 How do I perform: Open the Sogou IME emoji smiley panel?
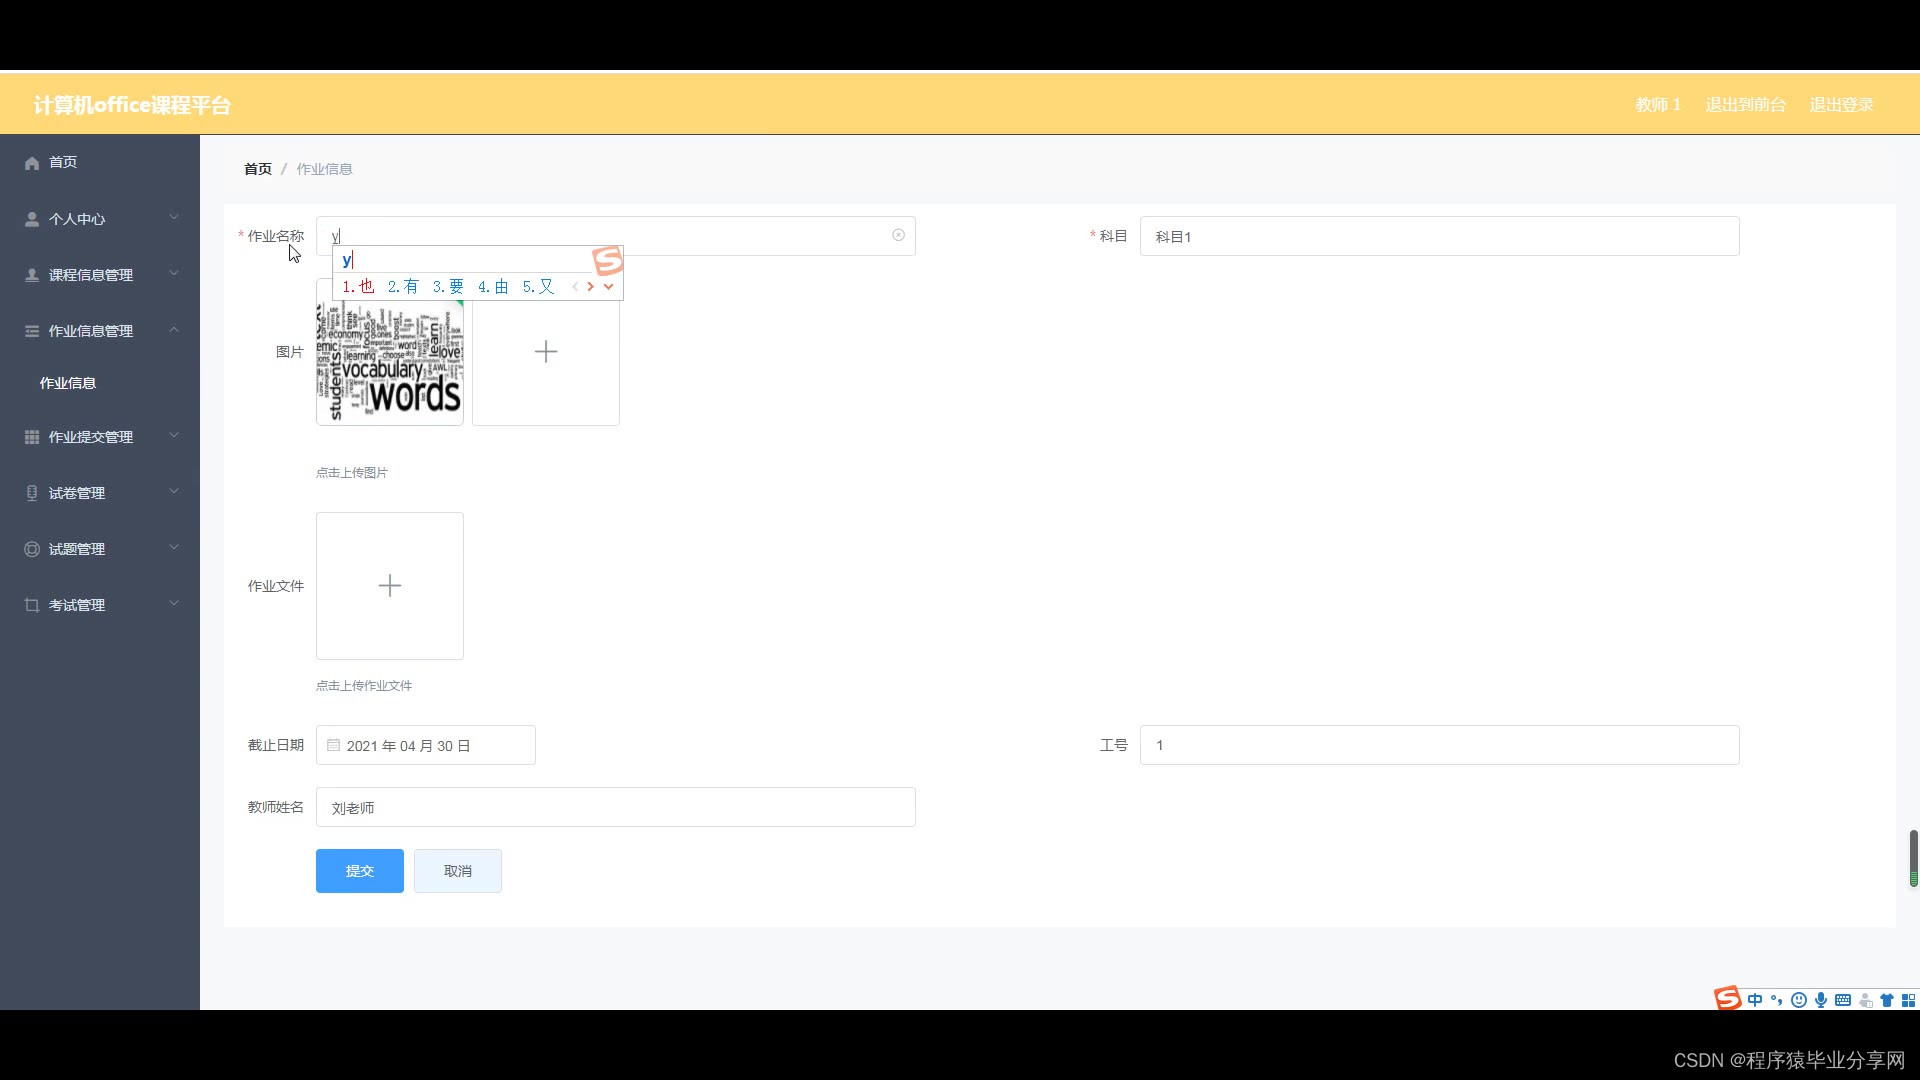[1799, 1000]
